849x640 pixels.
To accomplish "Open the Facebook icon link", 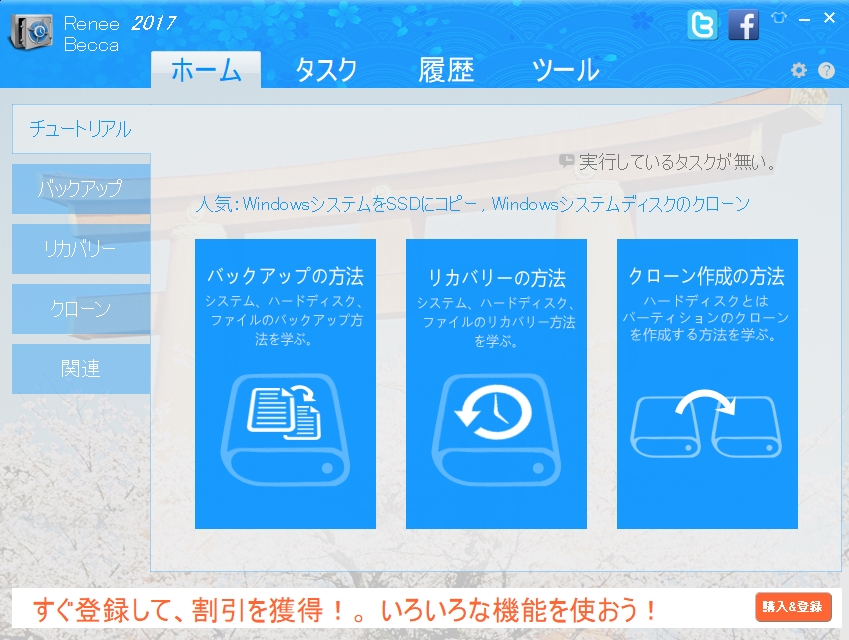I will (743, 25).
